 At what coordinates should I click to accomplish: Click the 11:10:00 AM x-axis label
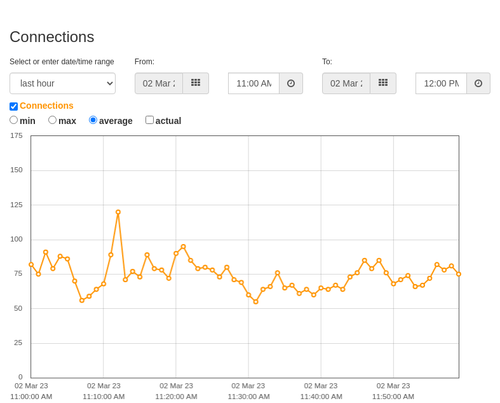[x=104, y=397]
